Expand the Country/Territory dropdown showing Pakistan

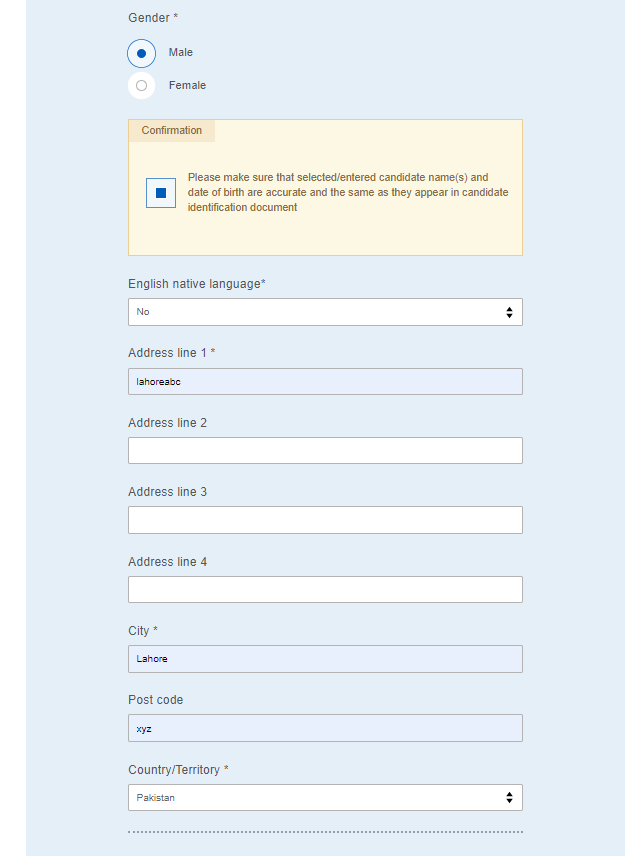click(325, 798)
